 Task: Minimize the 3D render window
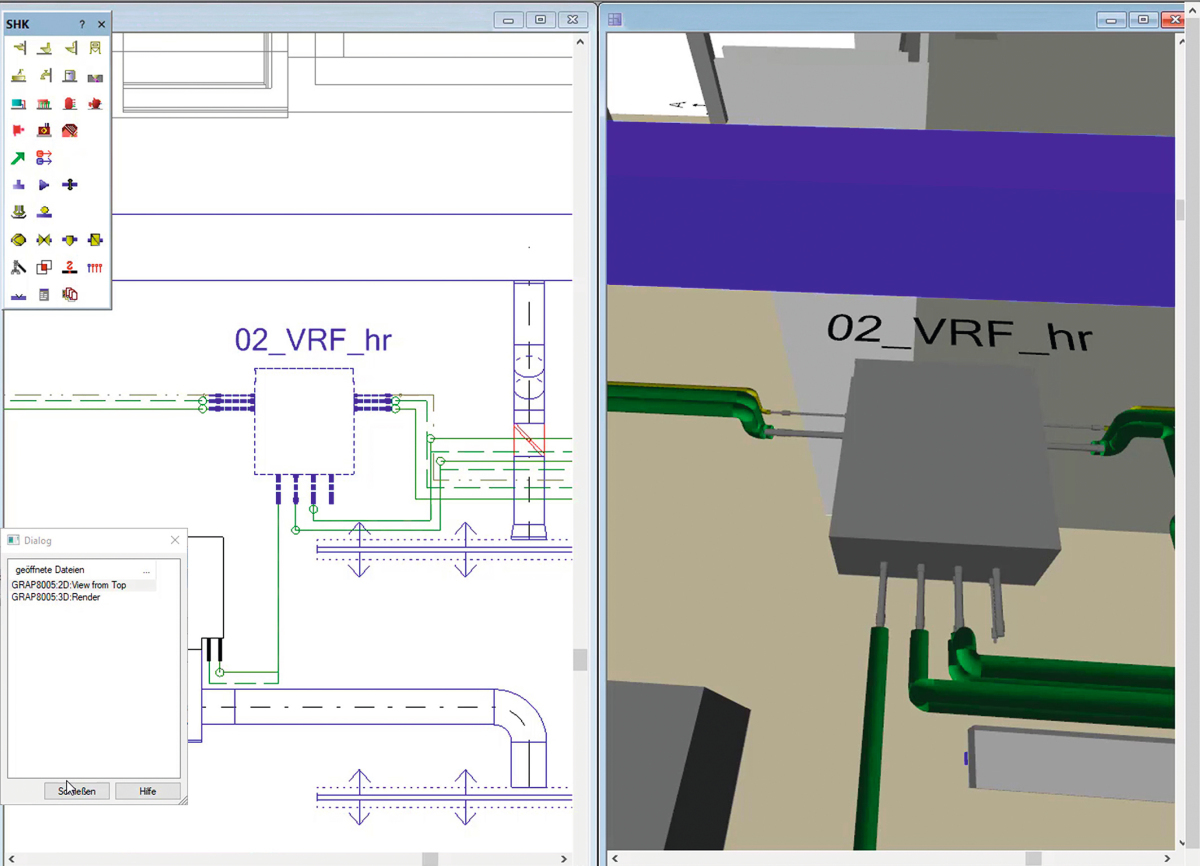pyautogui.click(x=1111, y=19)
